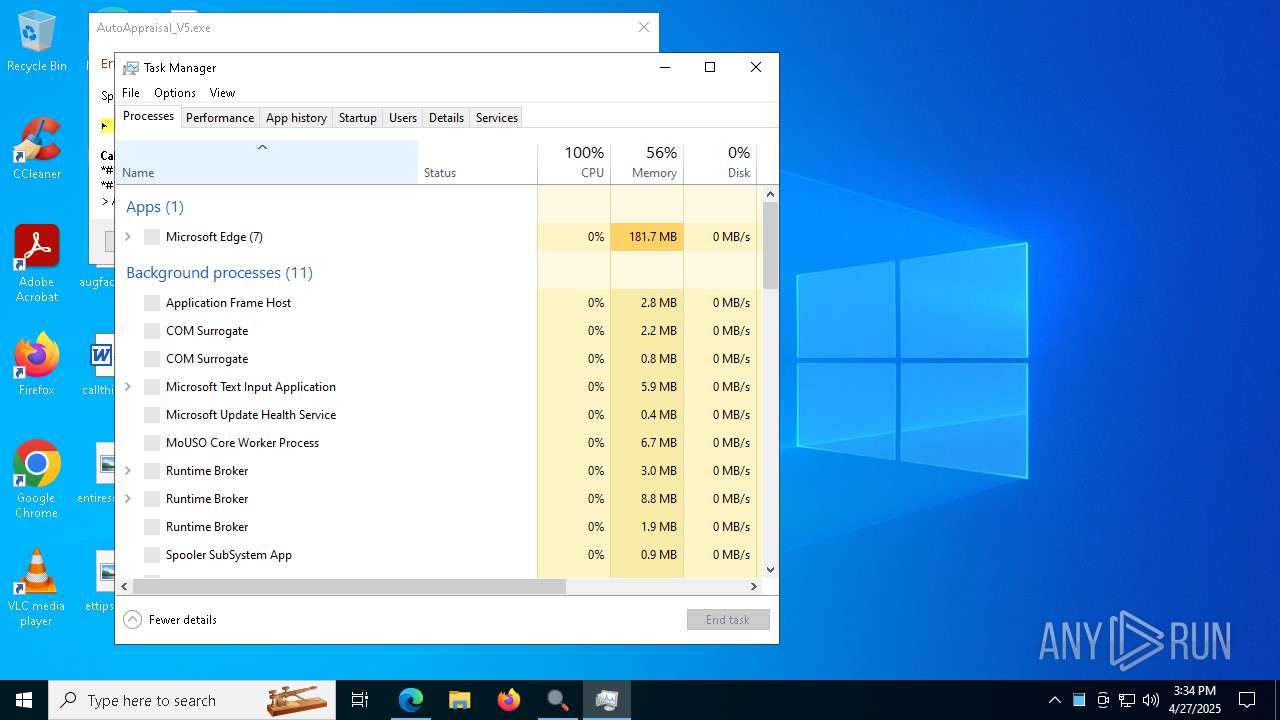Image resolution: width=1280 pixels, height=720 pixels.
Task: Click the clock showing 3:34 PM
Action: click(x=1195, y=700)
